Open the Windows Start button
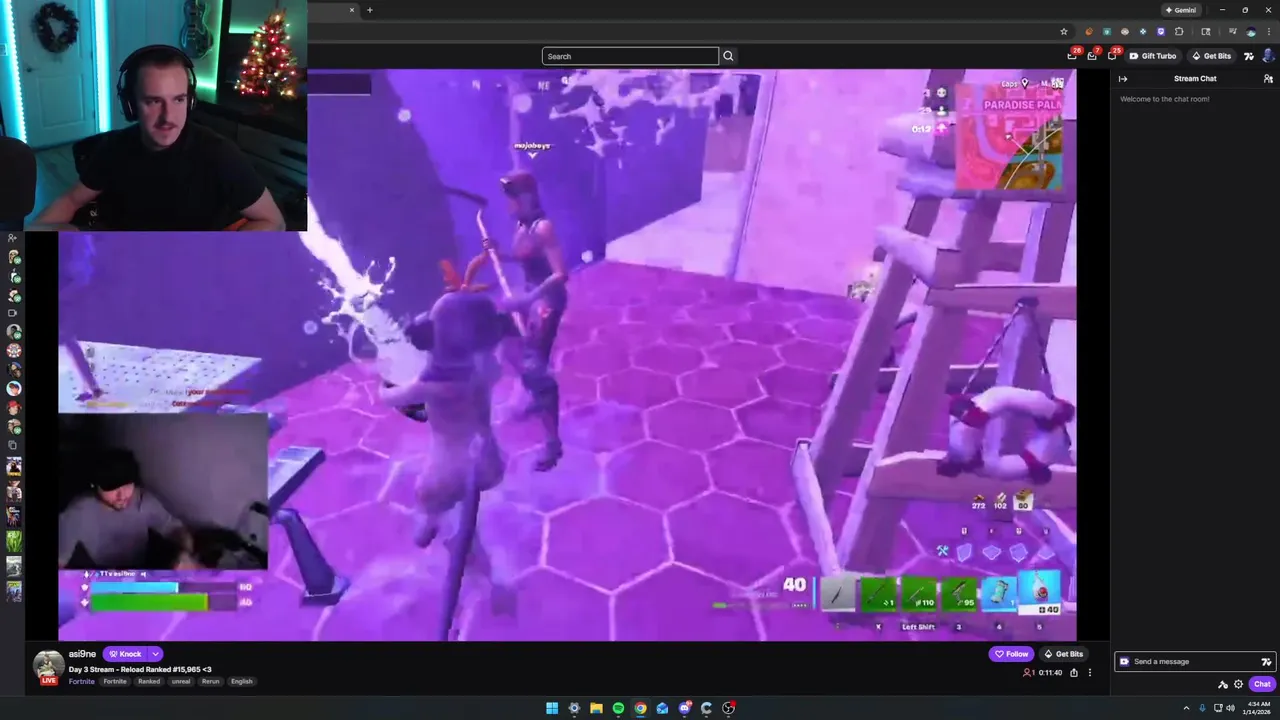This screenshot has width=1280, height=720. pyautogui.click(x=552, y=708)
